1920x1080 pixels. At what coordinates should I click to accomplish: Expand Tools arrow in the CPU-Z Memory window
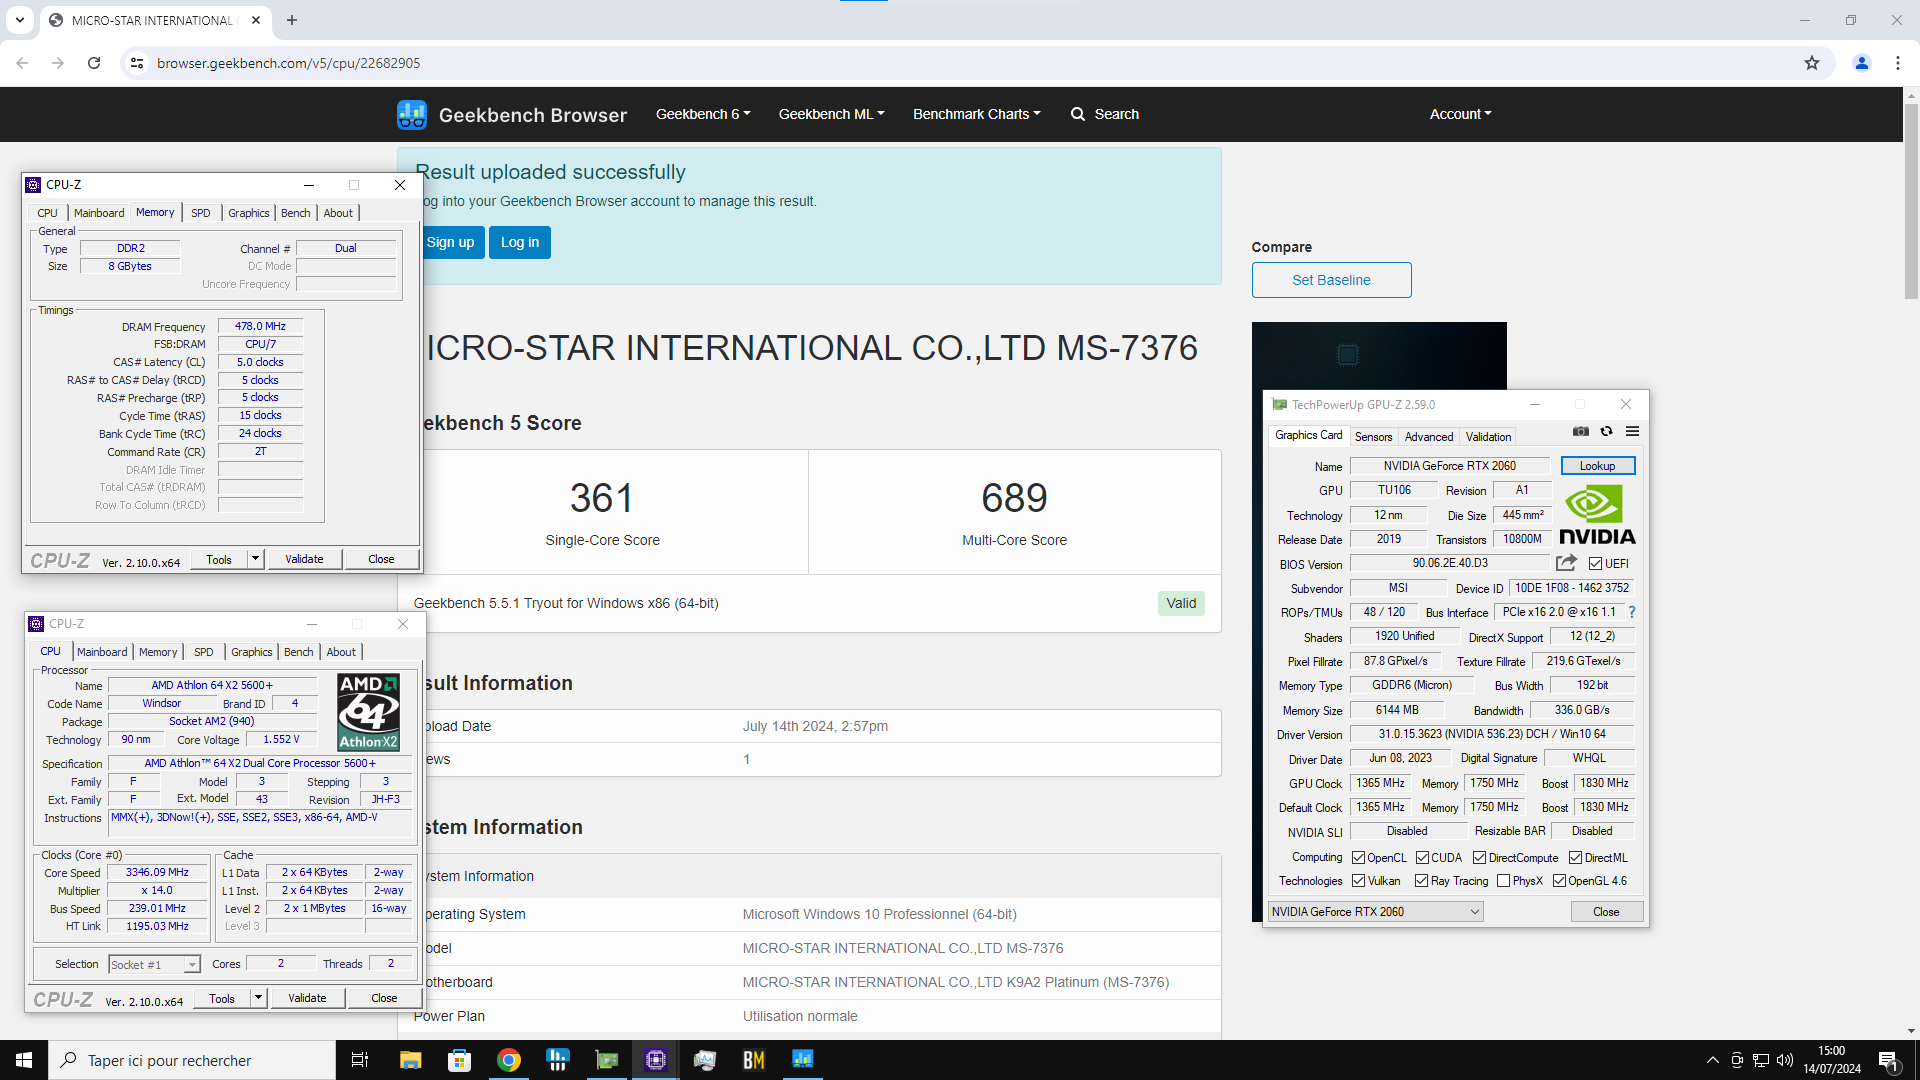click(256, 559)
